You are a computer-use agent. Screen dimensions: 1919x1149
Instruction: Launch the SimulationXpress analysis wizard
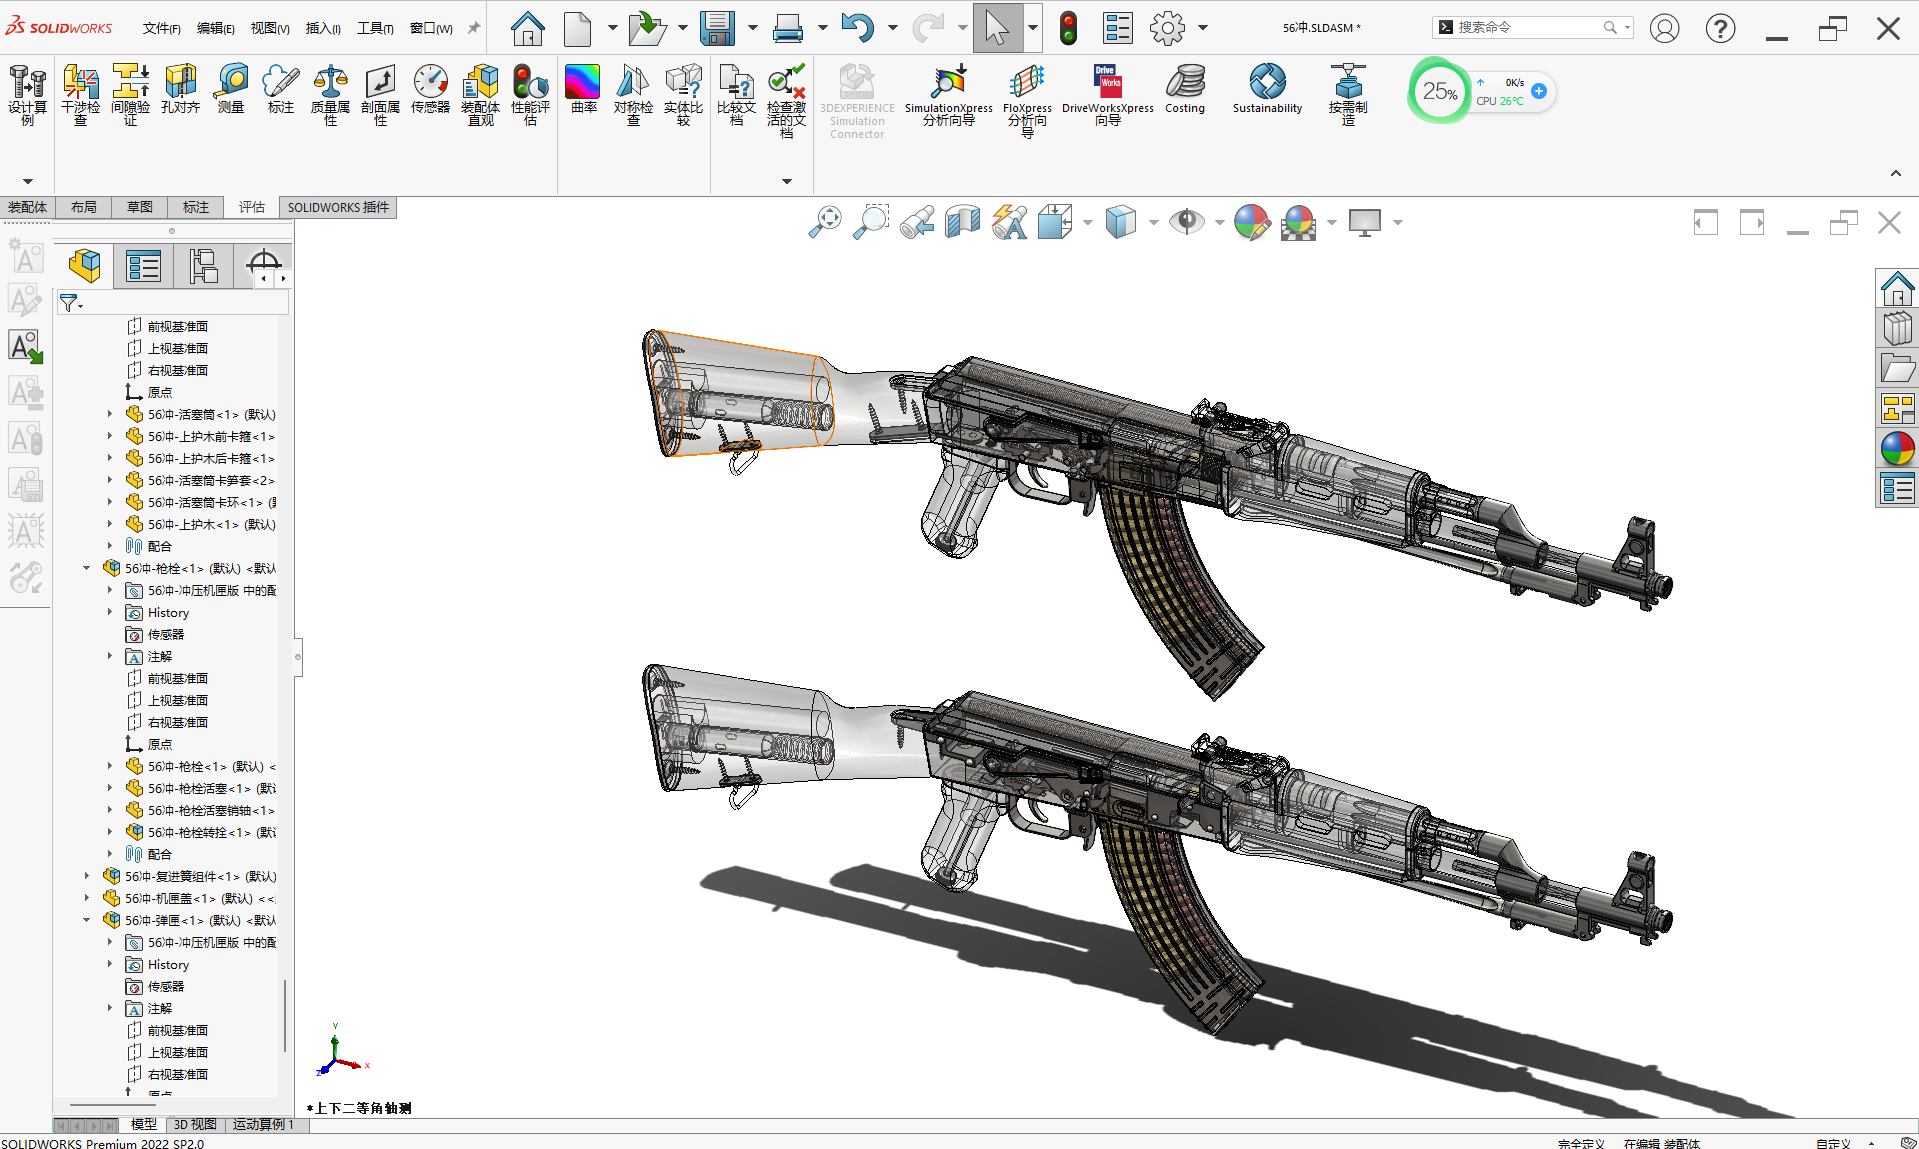pos(948,95)
